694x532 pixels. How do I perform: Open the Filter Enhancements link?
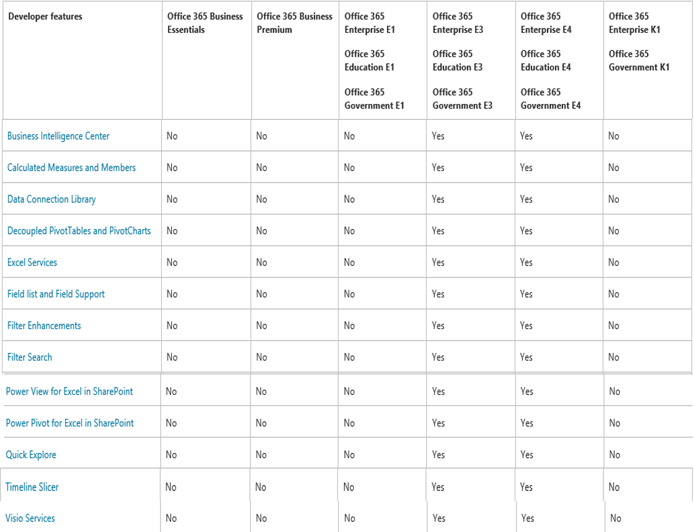[44, 325]
